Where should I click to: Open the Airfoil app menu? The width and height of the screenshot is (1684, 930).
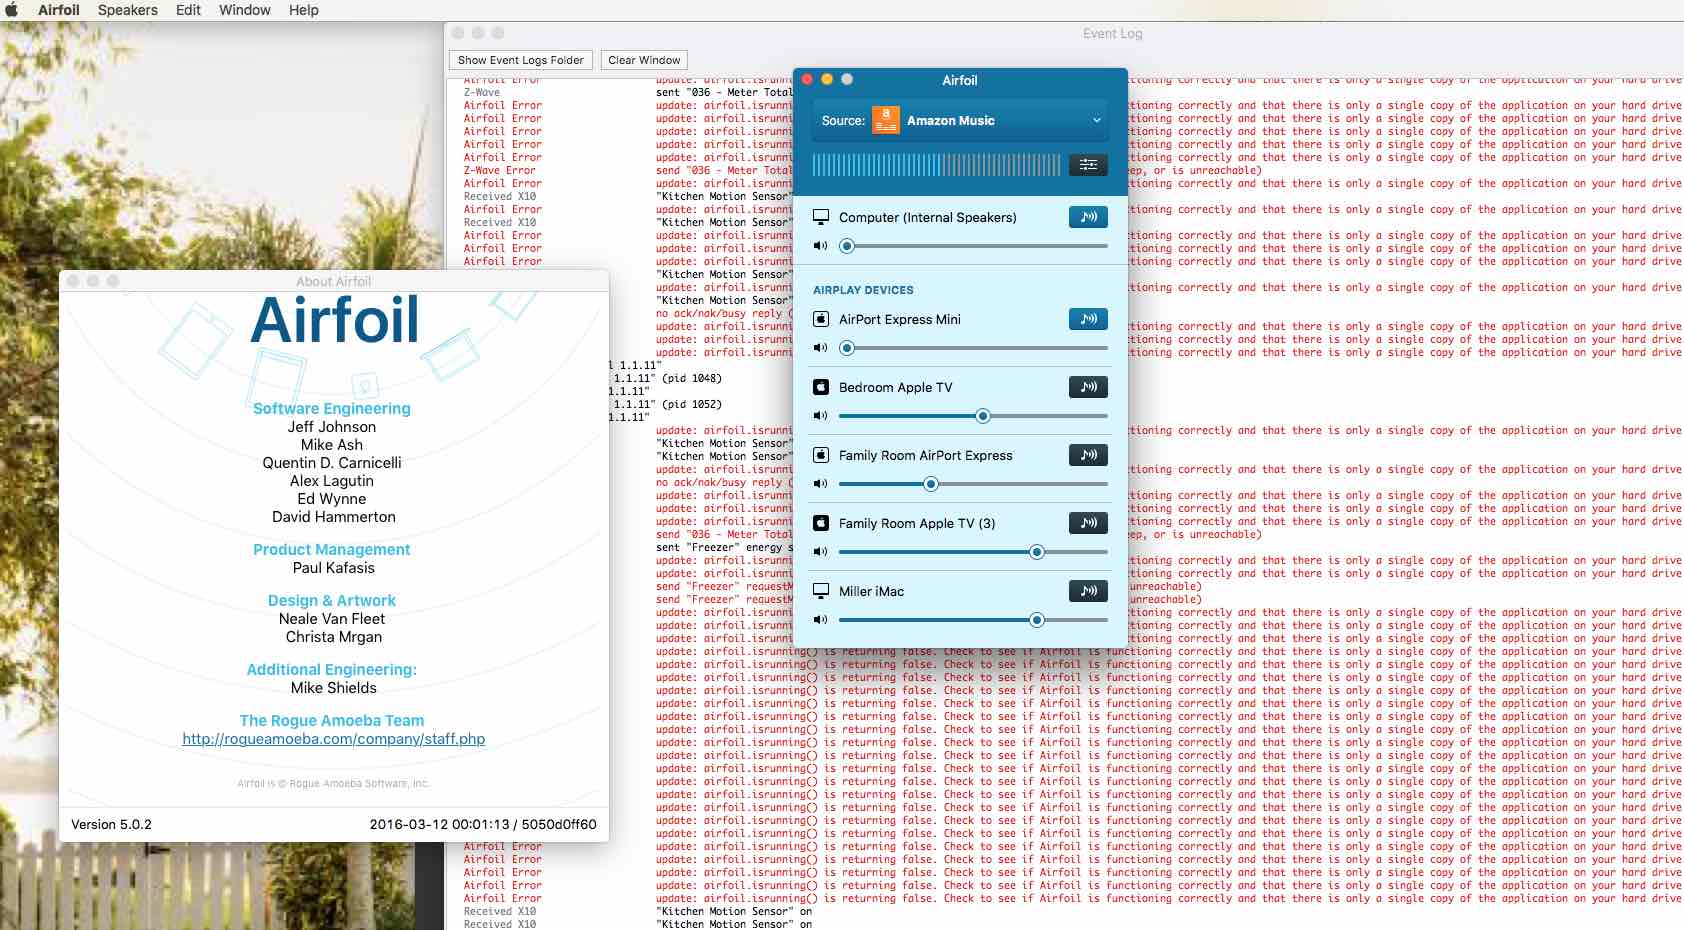(59, 10)
